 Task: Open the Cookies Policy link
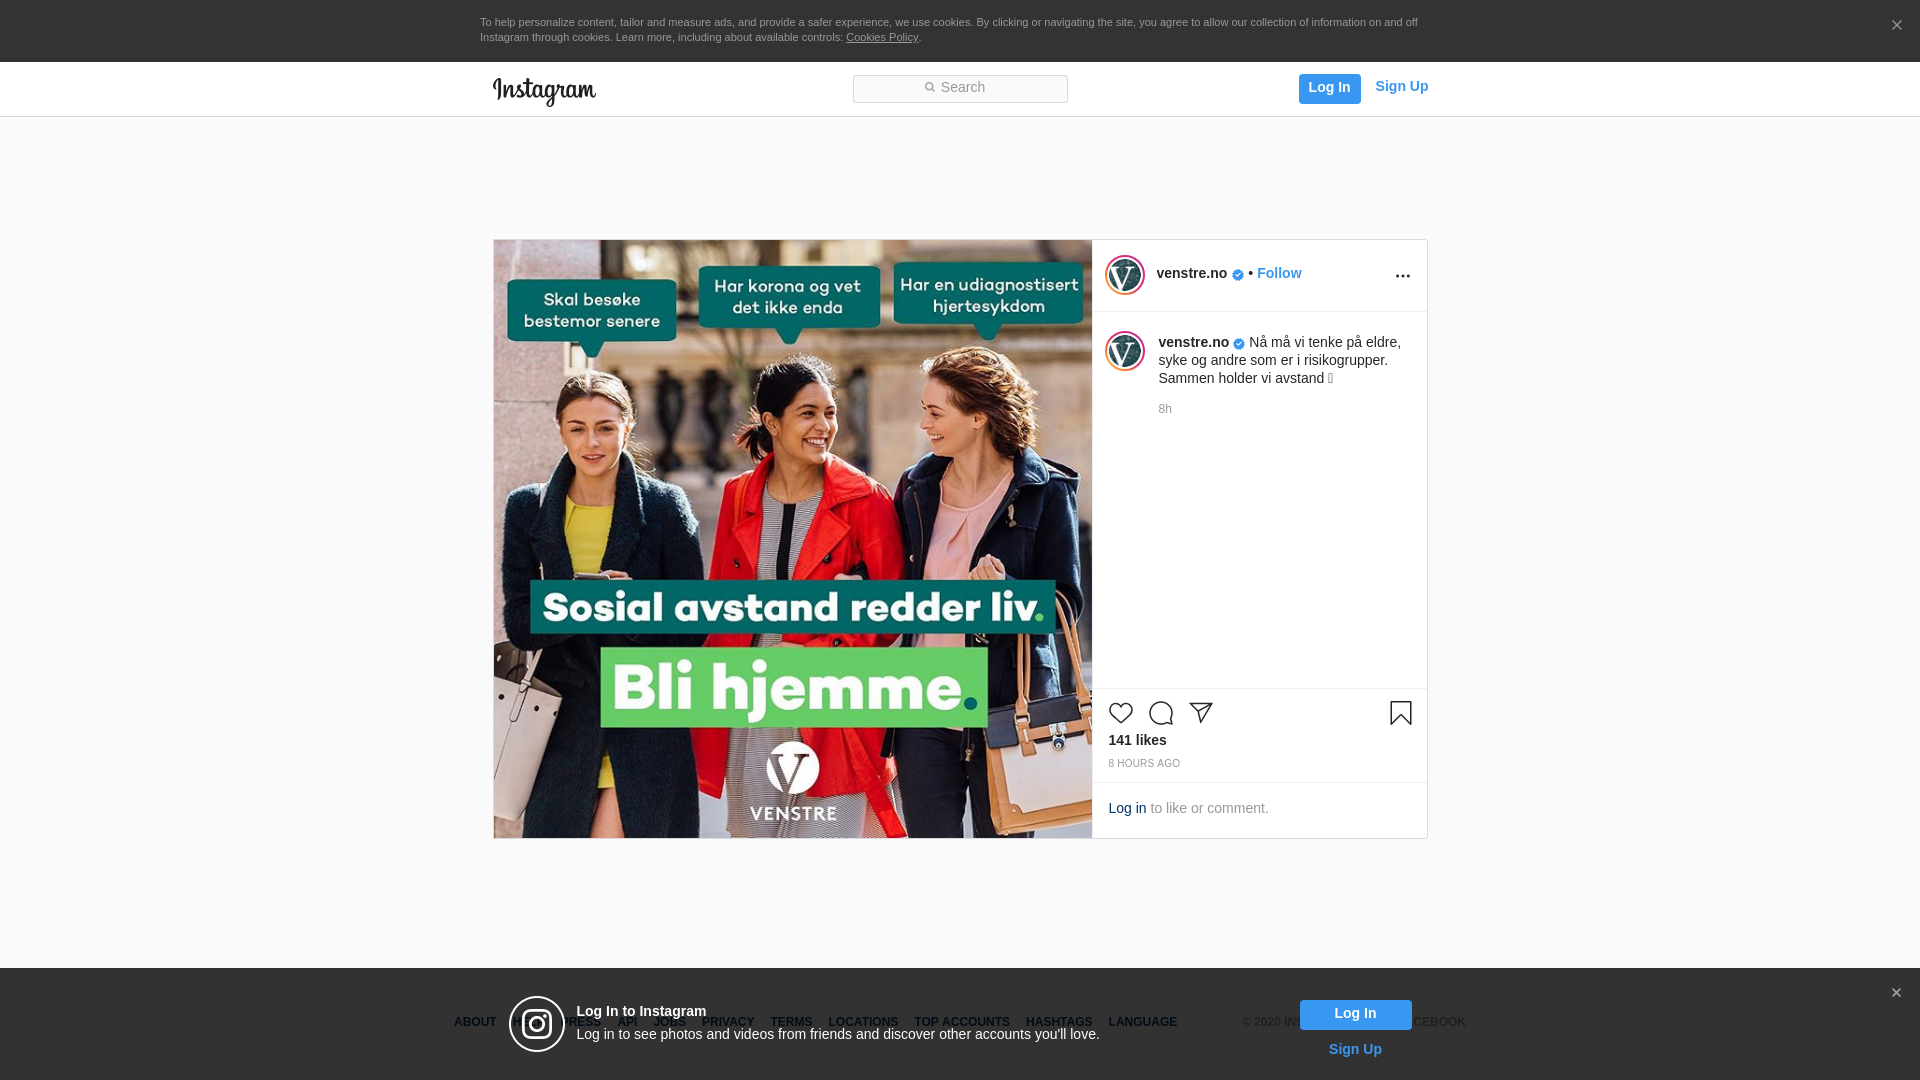tap(881, 38)
